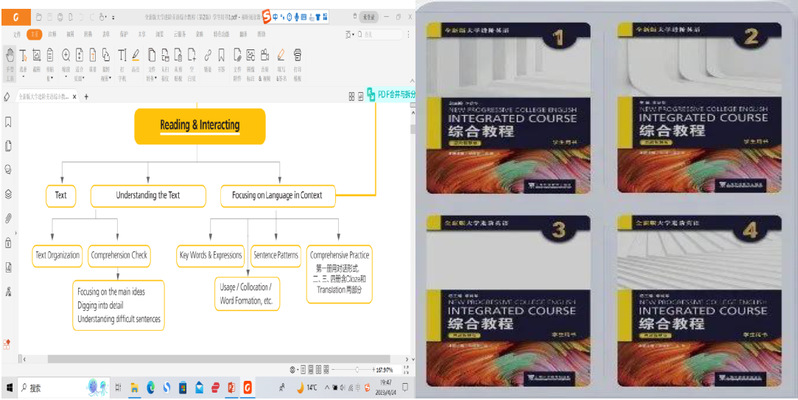Image resolution: width=798 pixels, height=400 pixels.
Task: Click the Bookmark ribbon icon
Action: point(221,56)
